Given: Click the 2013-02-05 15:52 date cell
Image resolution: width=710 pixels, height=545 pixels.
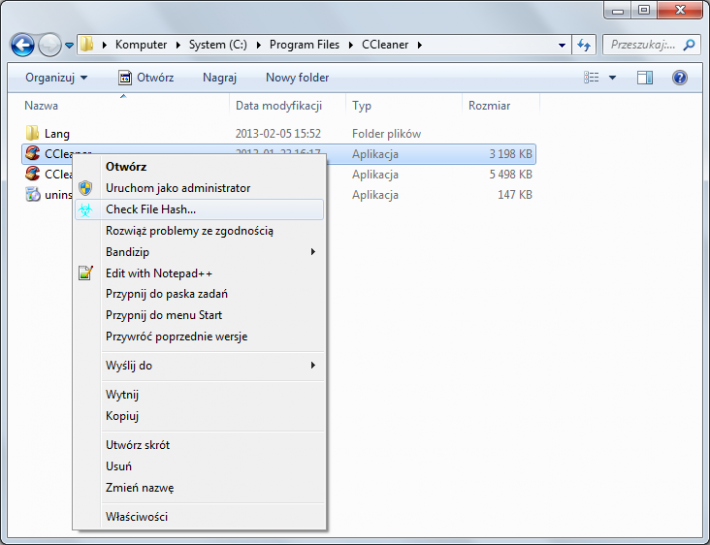Looking at the screenshot, I should [278, 134].
